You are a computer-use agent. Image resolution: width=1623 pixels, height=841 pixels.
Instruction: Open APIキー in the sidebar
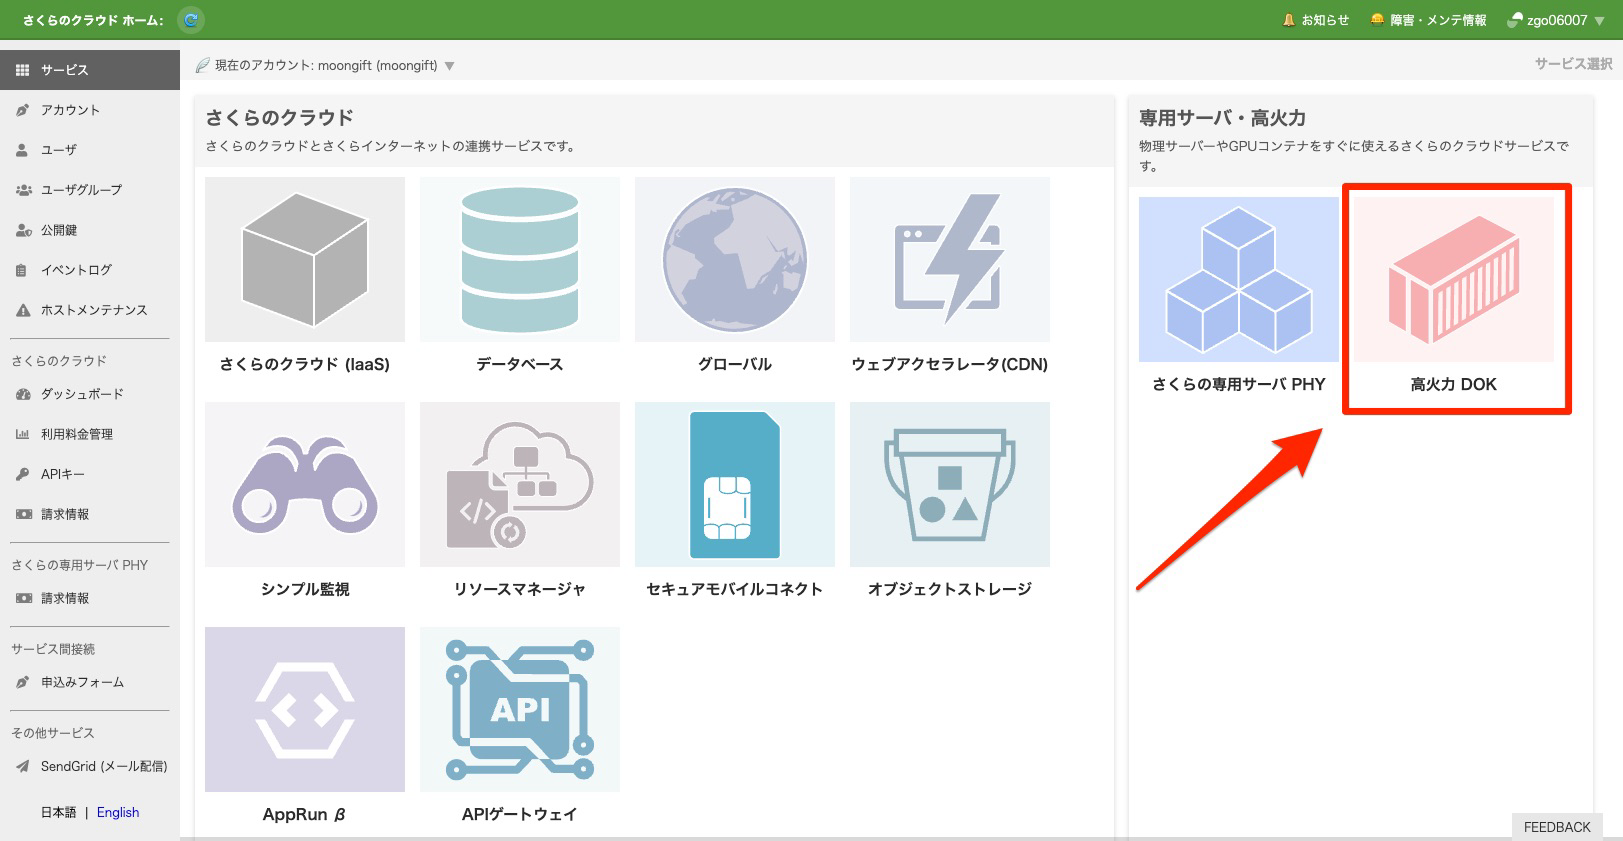pyautogui.click(x=90, y=474)
